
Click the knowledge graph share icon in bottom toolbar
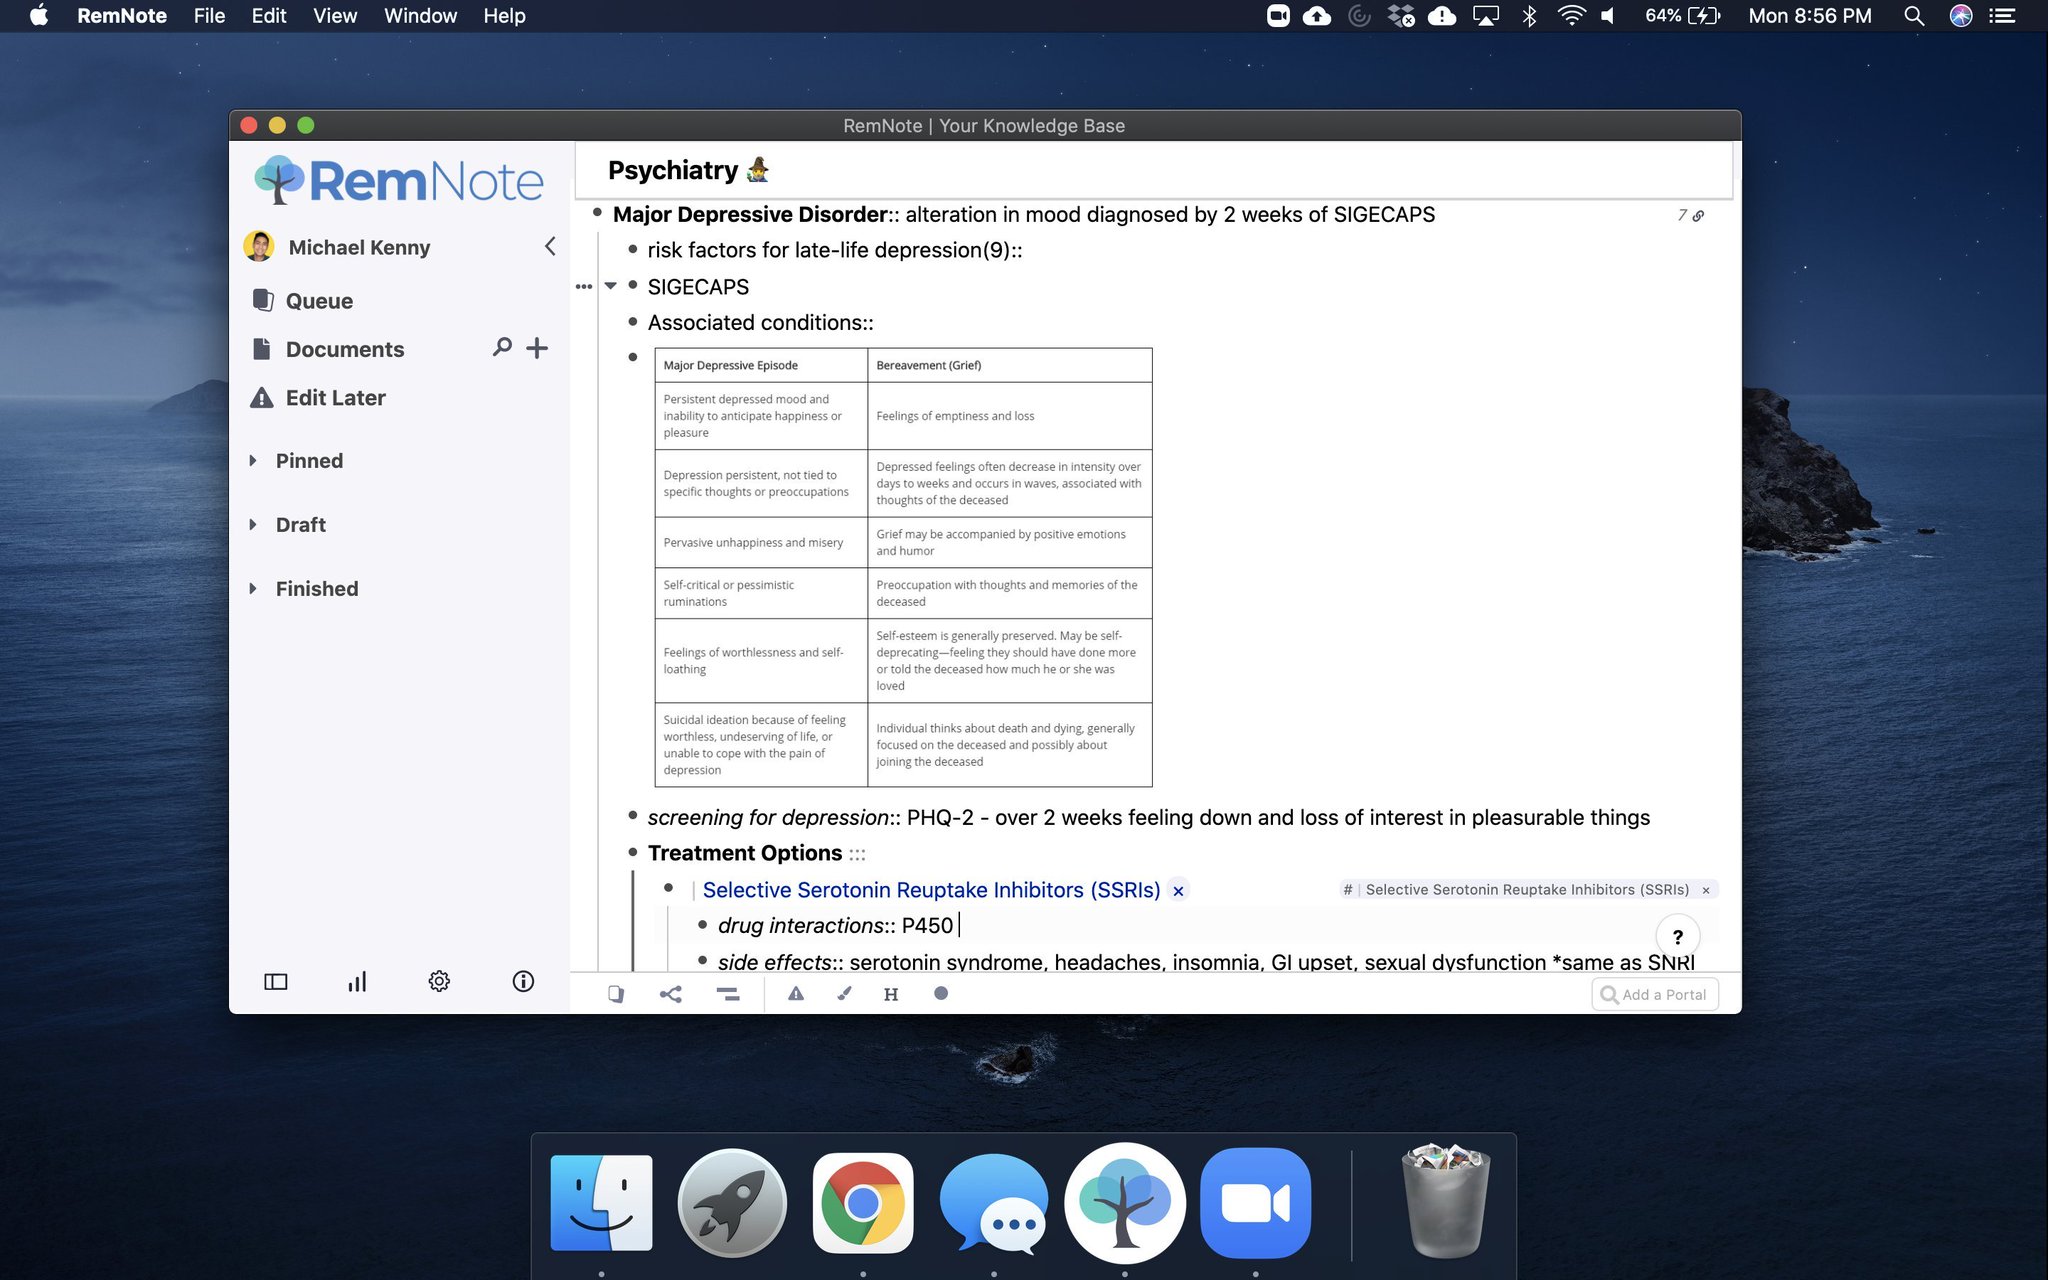click(671, 993)
